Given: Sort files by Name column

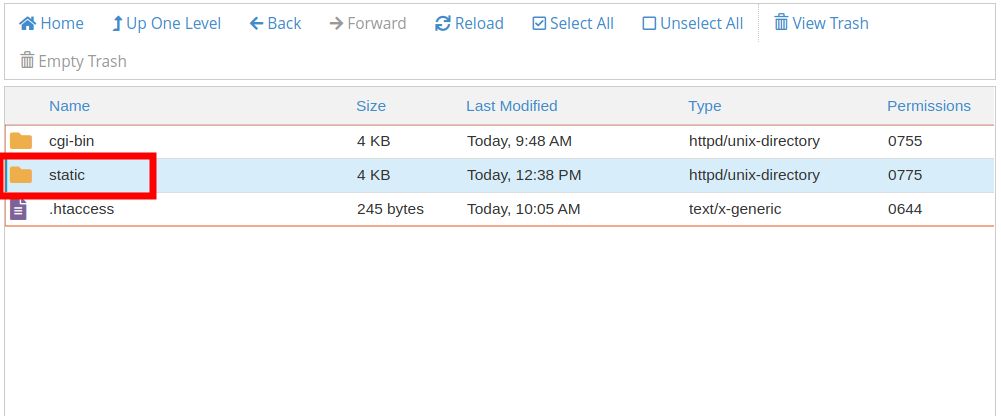Looking at the screenshot, I should 70,106.
